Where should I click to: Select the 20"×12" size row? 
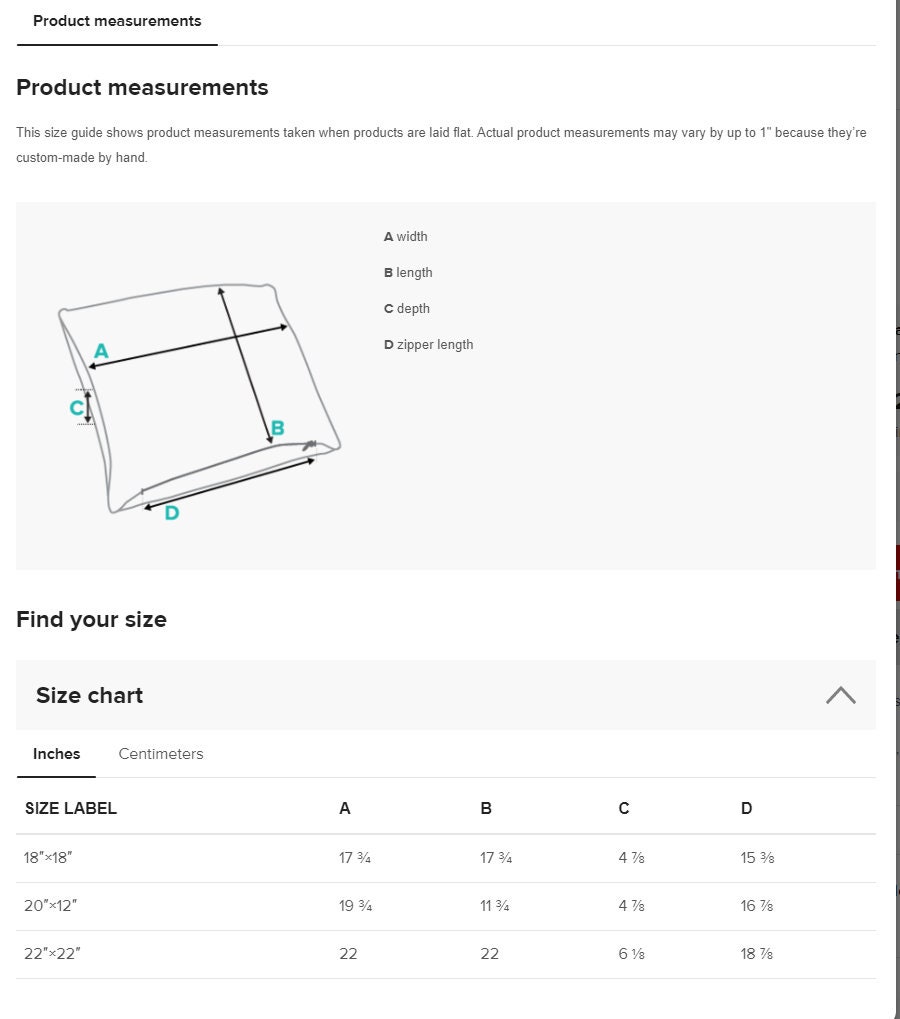pos(446,906)
